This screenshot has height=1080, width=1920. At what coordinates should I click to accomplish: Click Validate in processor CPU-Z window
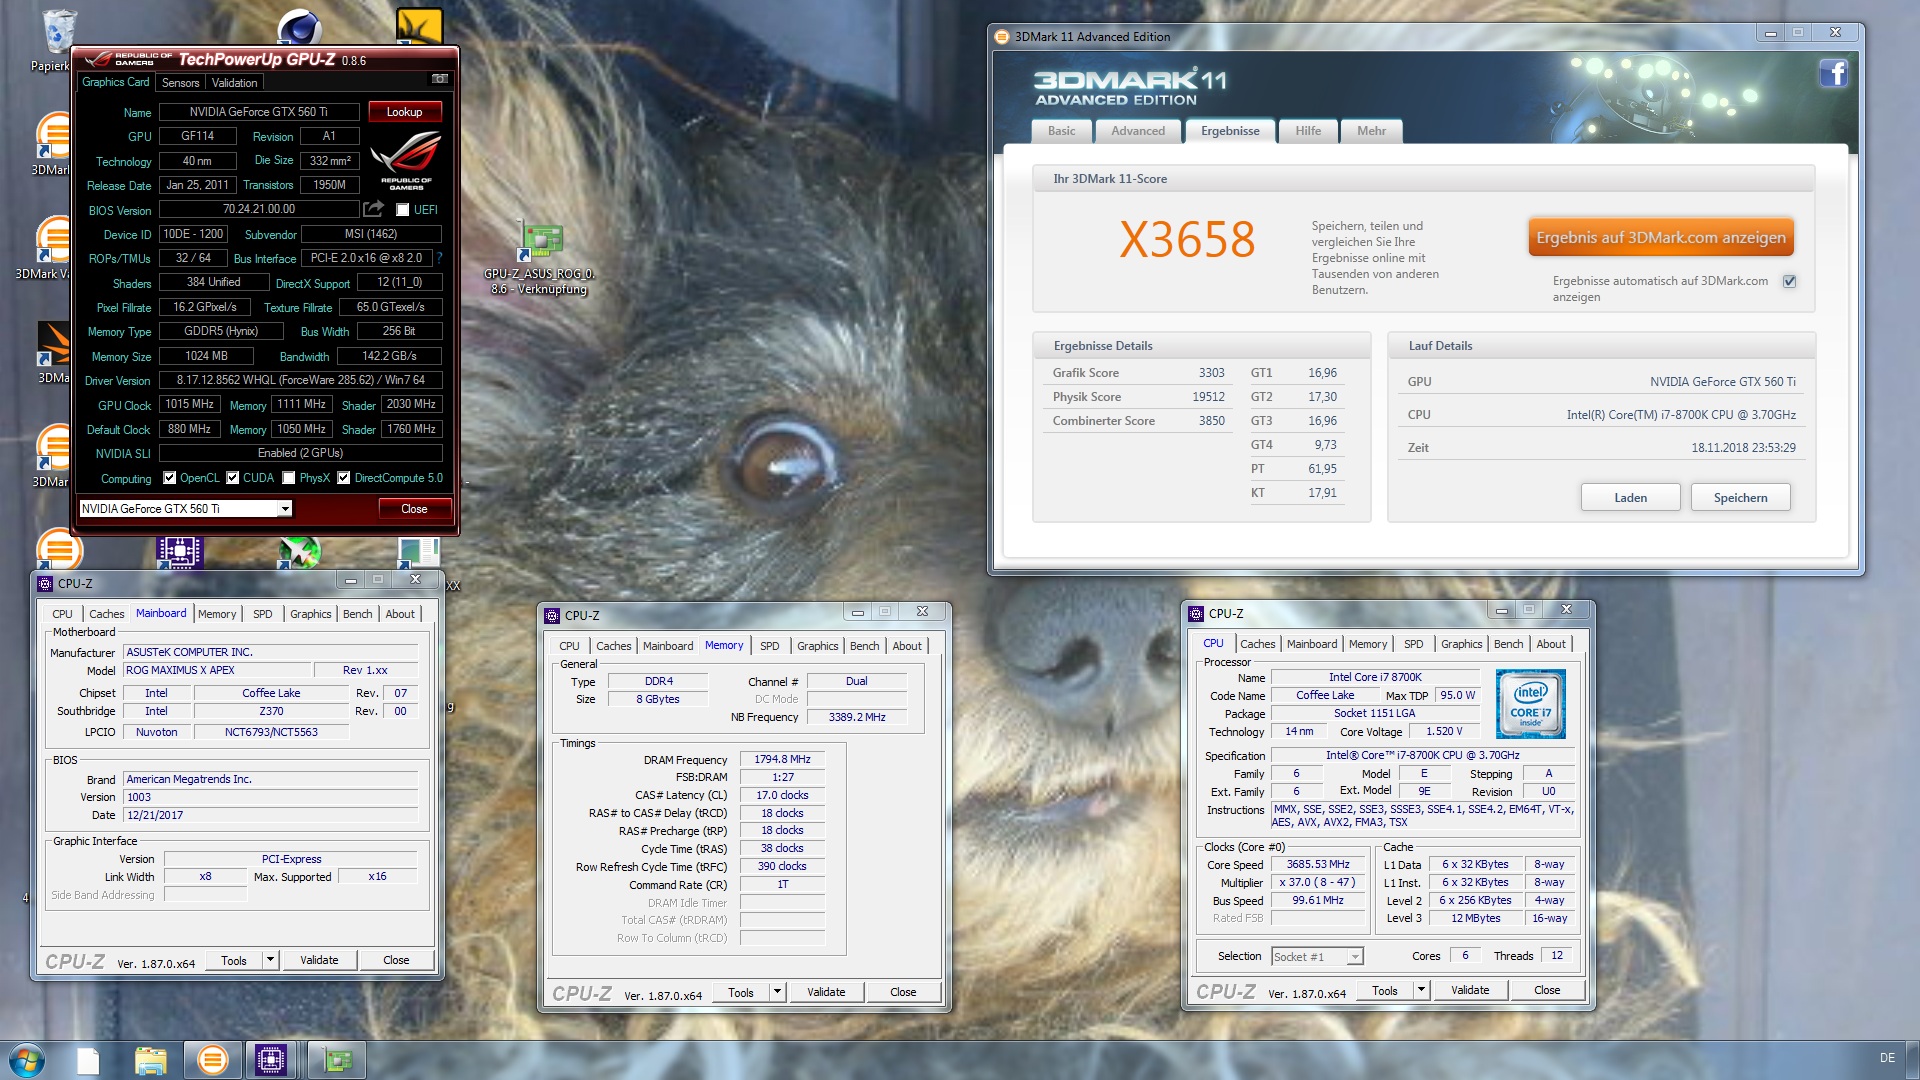[x=1470, y=990]
